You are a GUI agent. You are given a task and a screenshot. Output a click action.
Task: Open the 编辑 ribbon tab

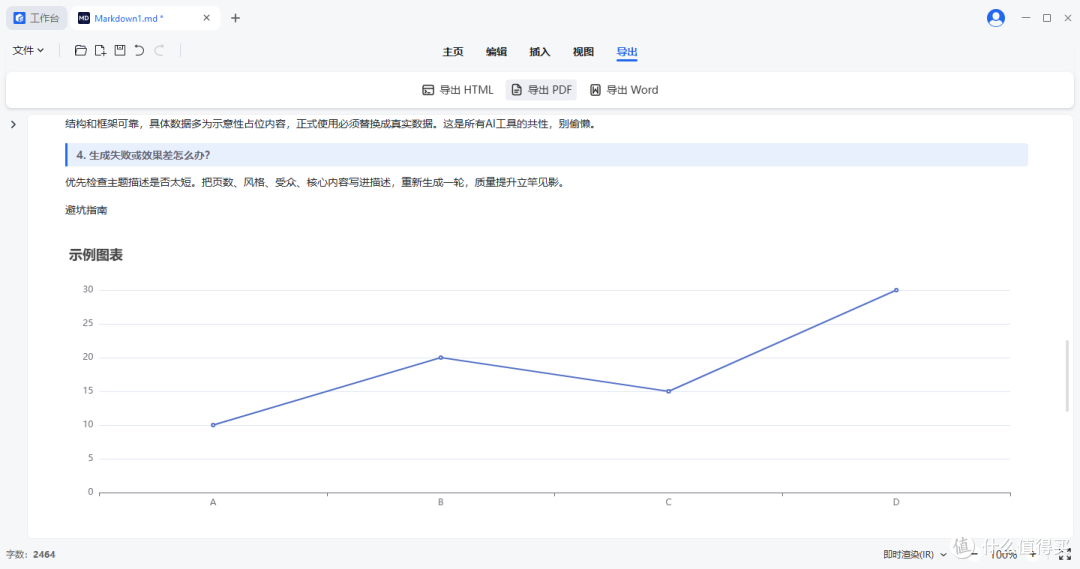point(496,52)
